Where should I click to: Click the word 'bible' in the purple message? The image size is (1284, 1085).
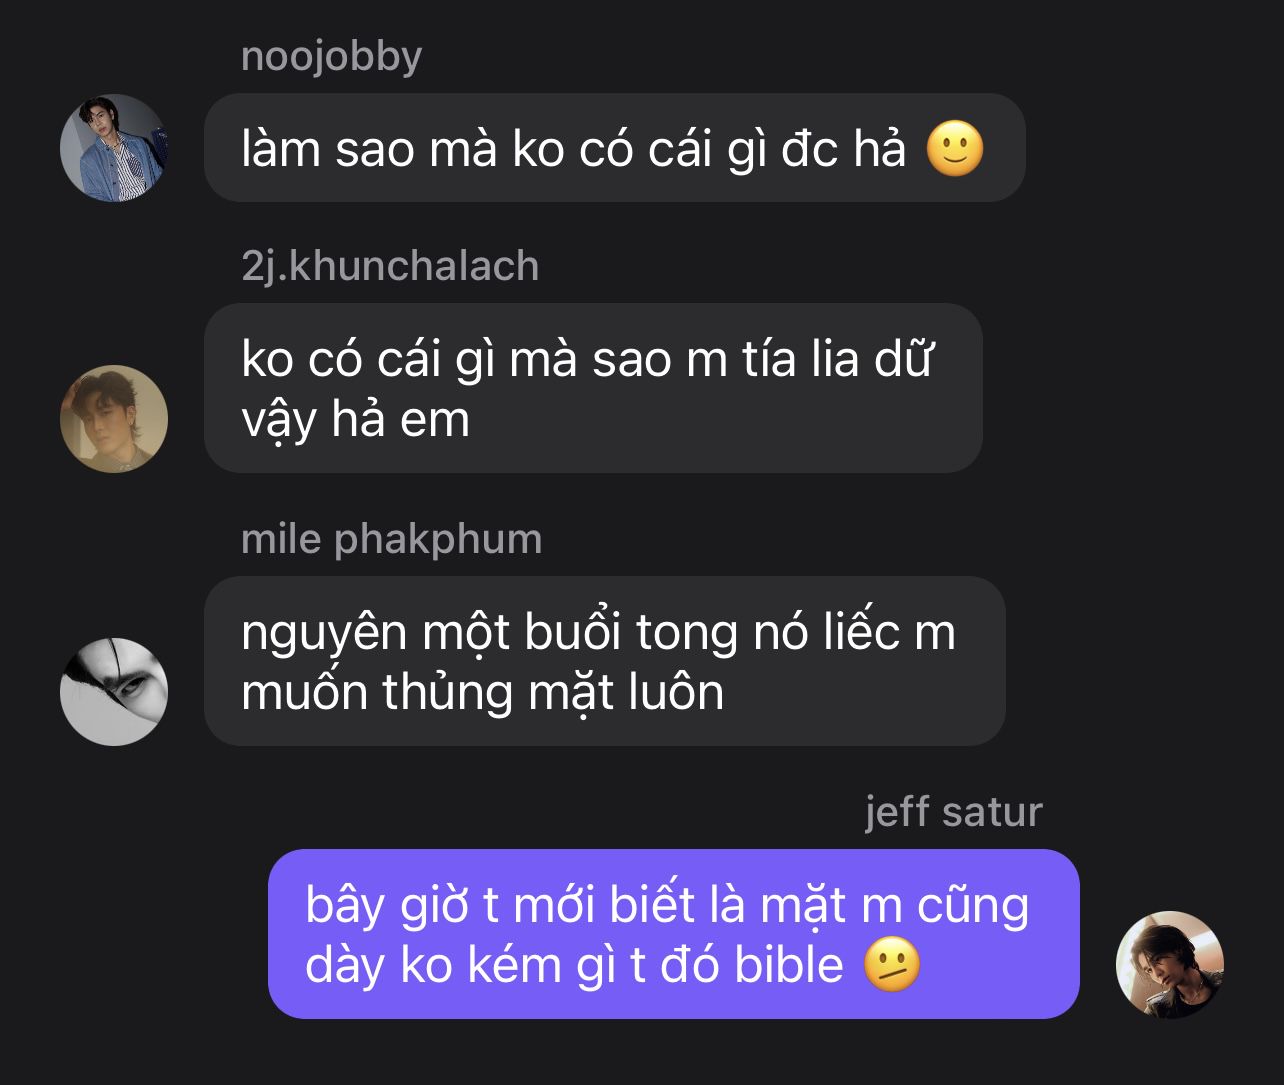(789, 966)
